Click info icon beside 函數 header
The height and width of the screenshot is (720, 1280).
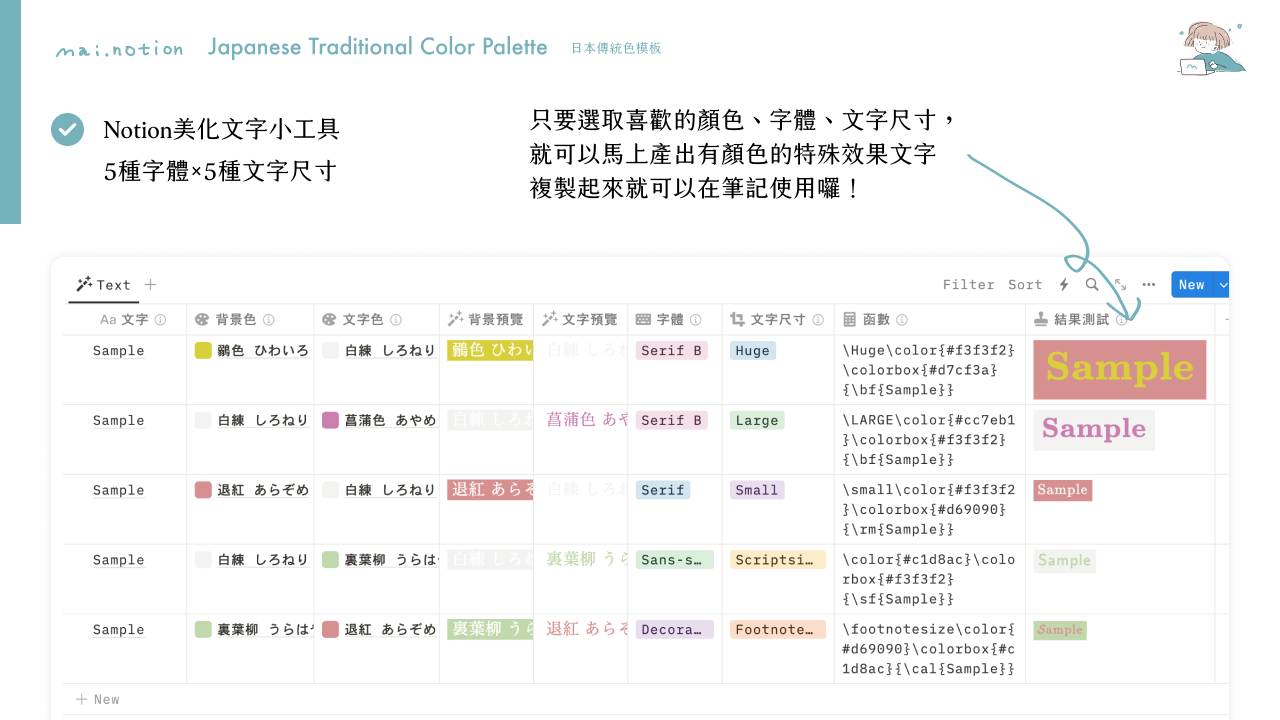(x=902, y=320)
